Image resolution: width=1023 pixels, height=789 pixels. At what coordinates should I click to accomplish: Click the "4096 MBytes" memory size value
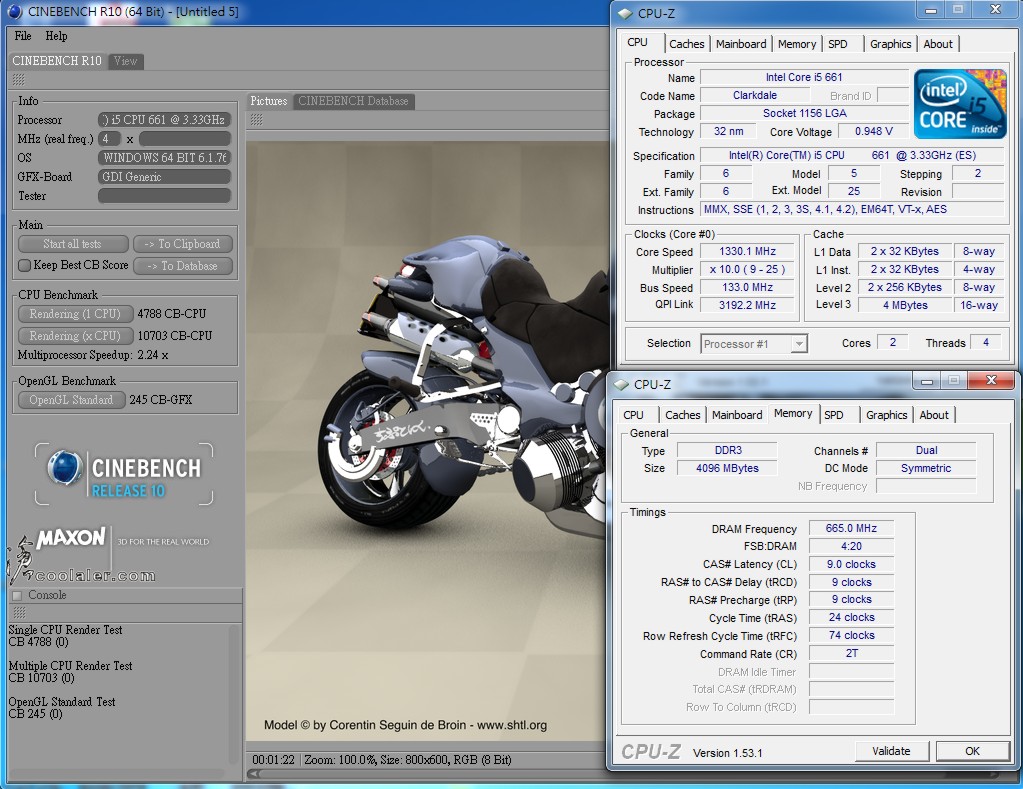point(727,468)
